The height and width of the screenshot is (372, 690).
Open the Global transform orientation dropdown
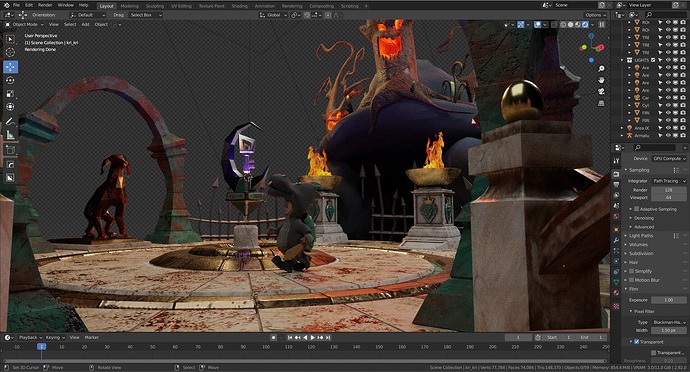point(273,15)
